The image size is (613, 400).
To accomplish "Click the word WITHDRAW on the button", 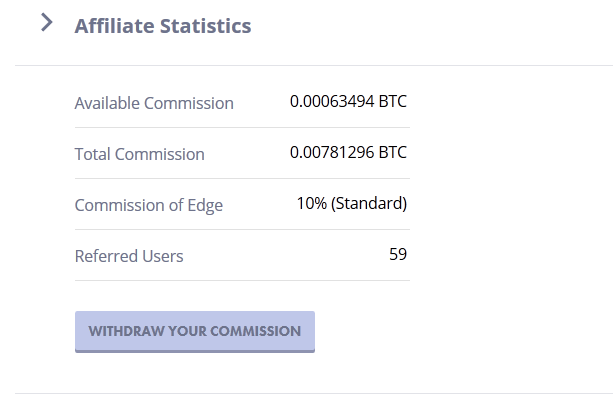I will pyautogui.click(x=125, y=331).
